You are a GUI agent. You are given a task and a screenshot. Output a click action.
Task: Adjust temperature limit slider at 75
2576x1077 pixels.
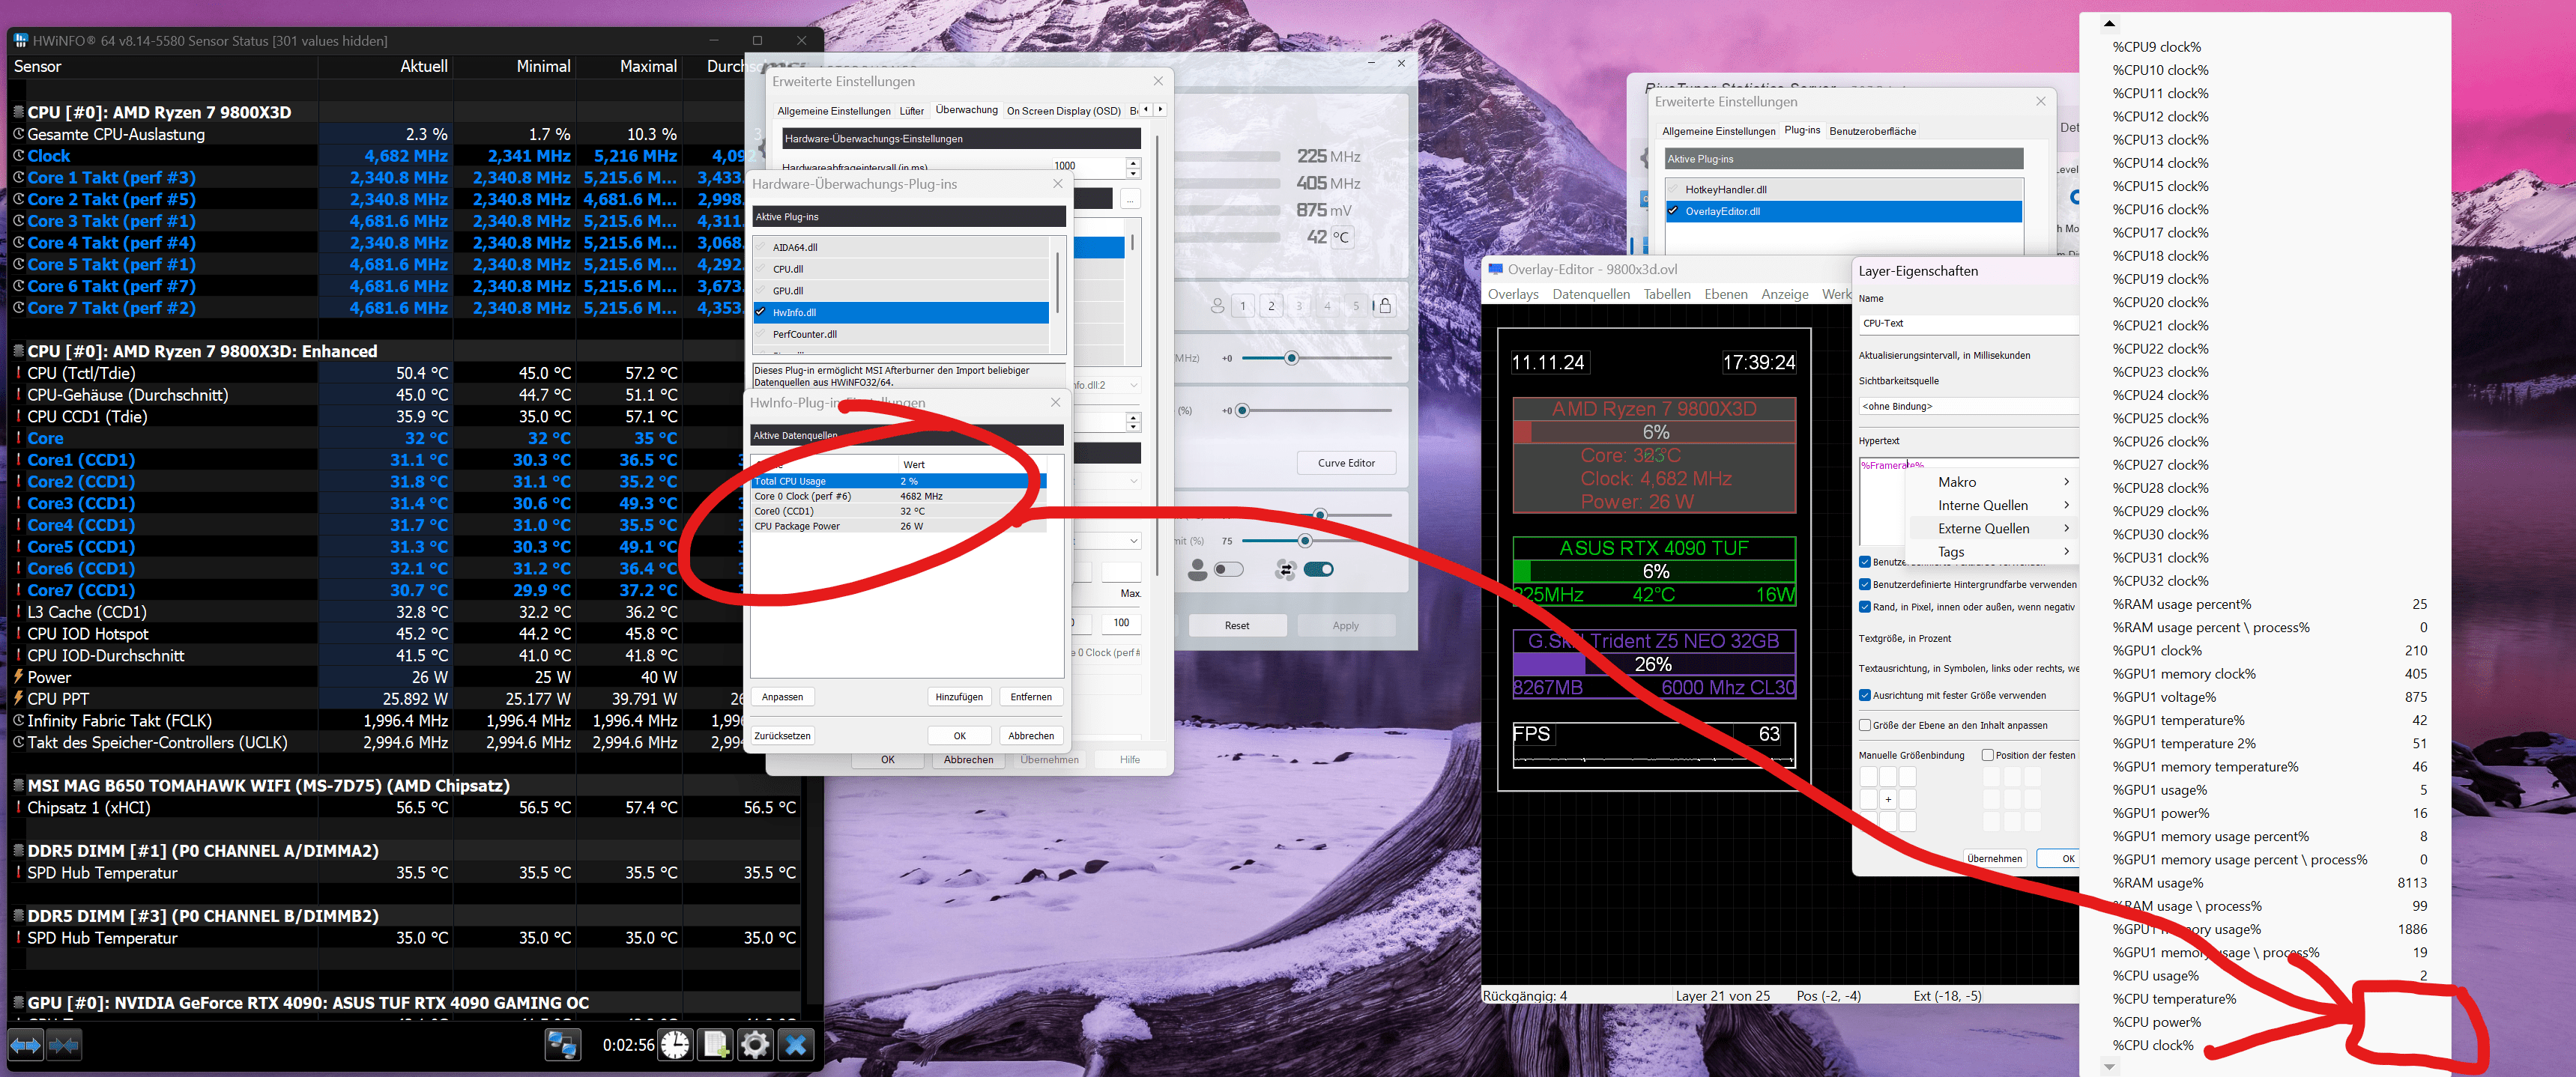(x=1304, y=541)
